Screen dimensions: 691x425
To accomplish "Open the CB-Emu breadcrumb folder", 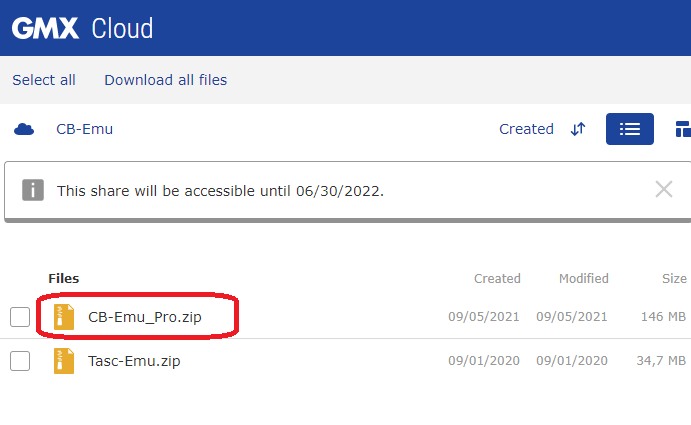I will [x=85, y=129].
